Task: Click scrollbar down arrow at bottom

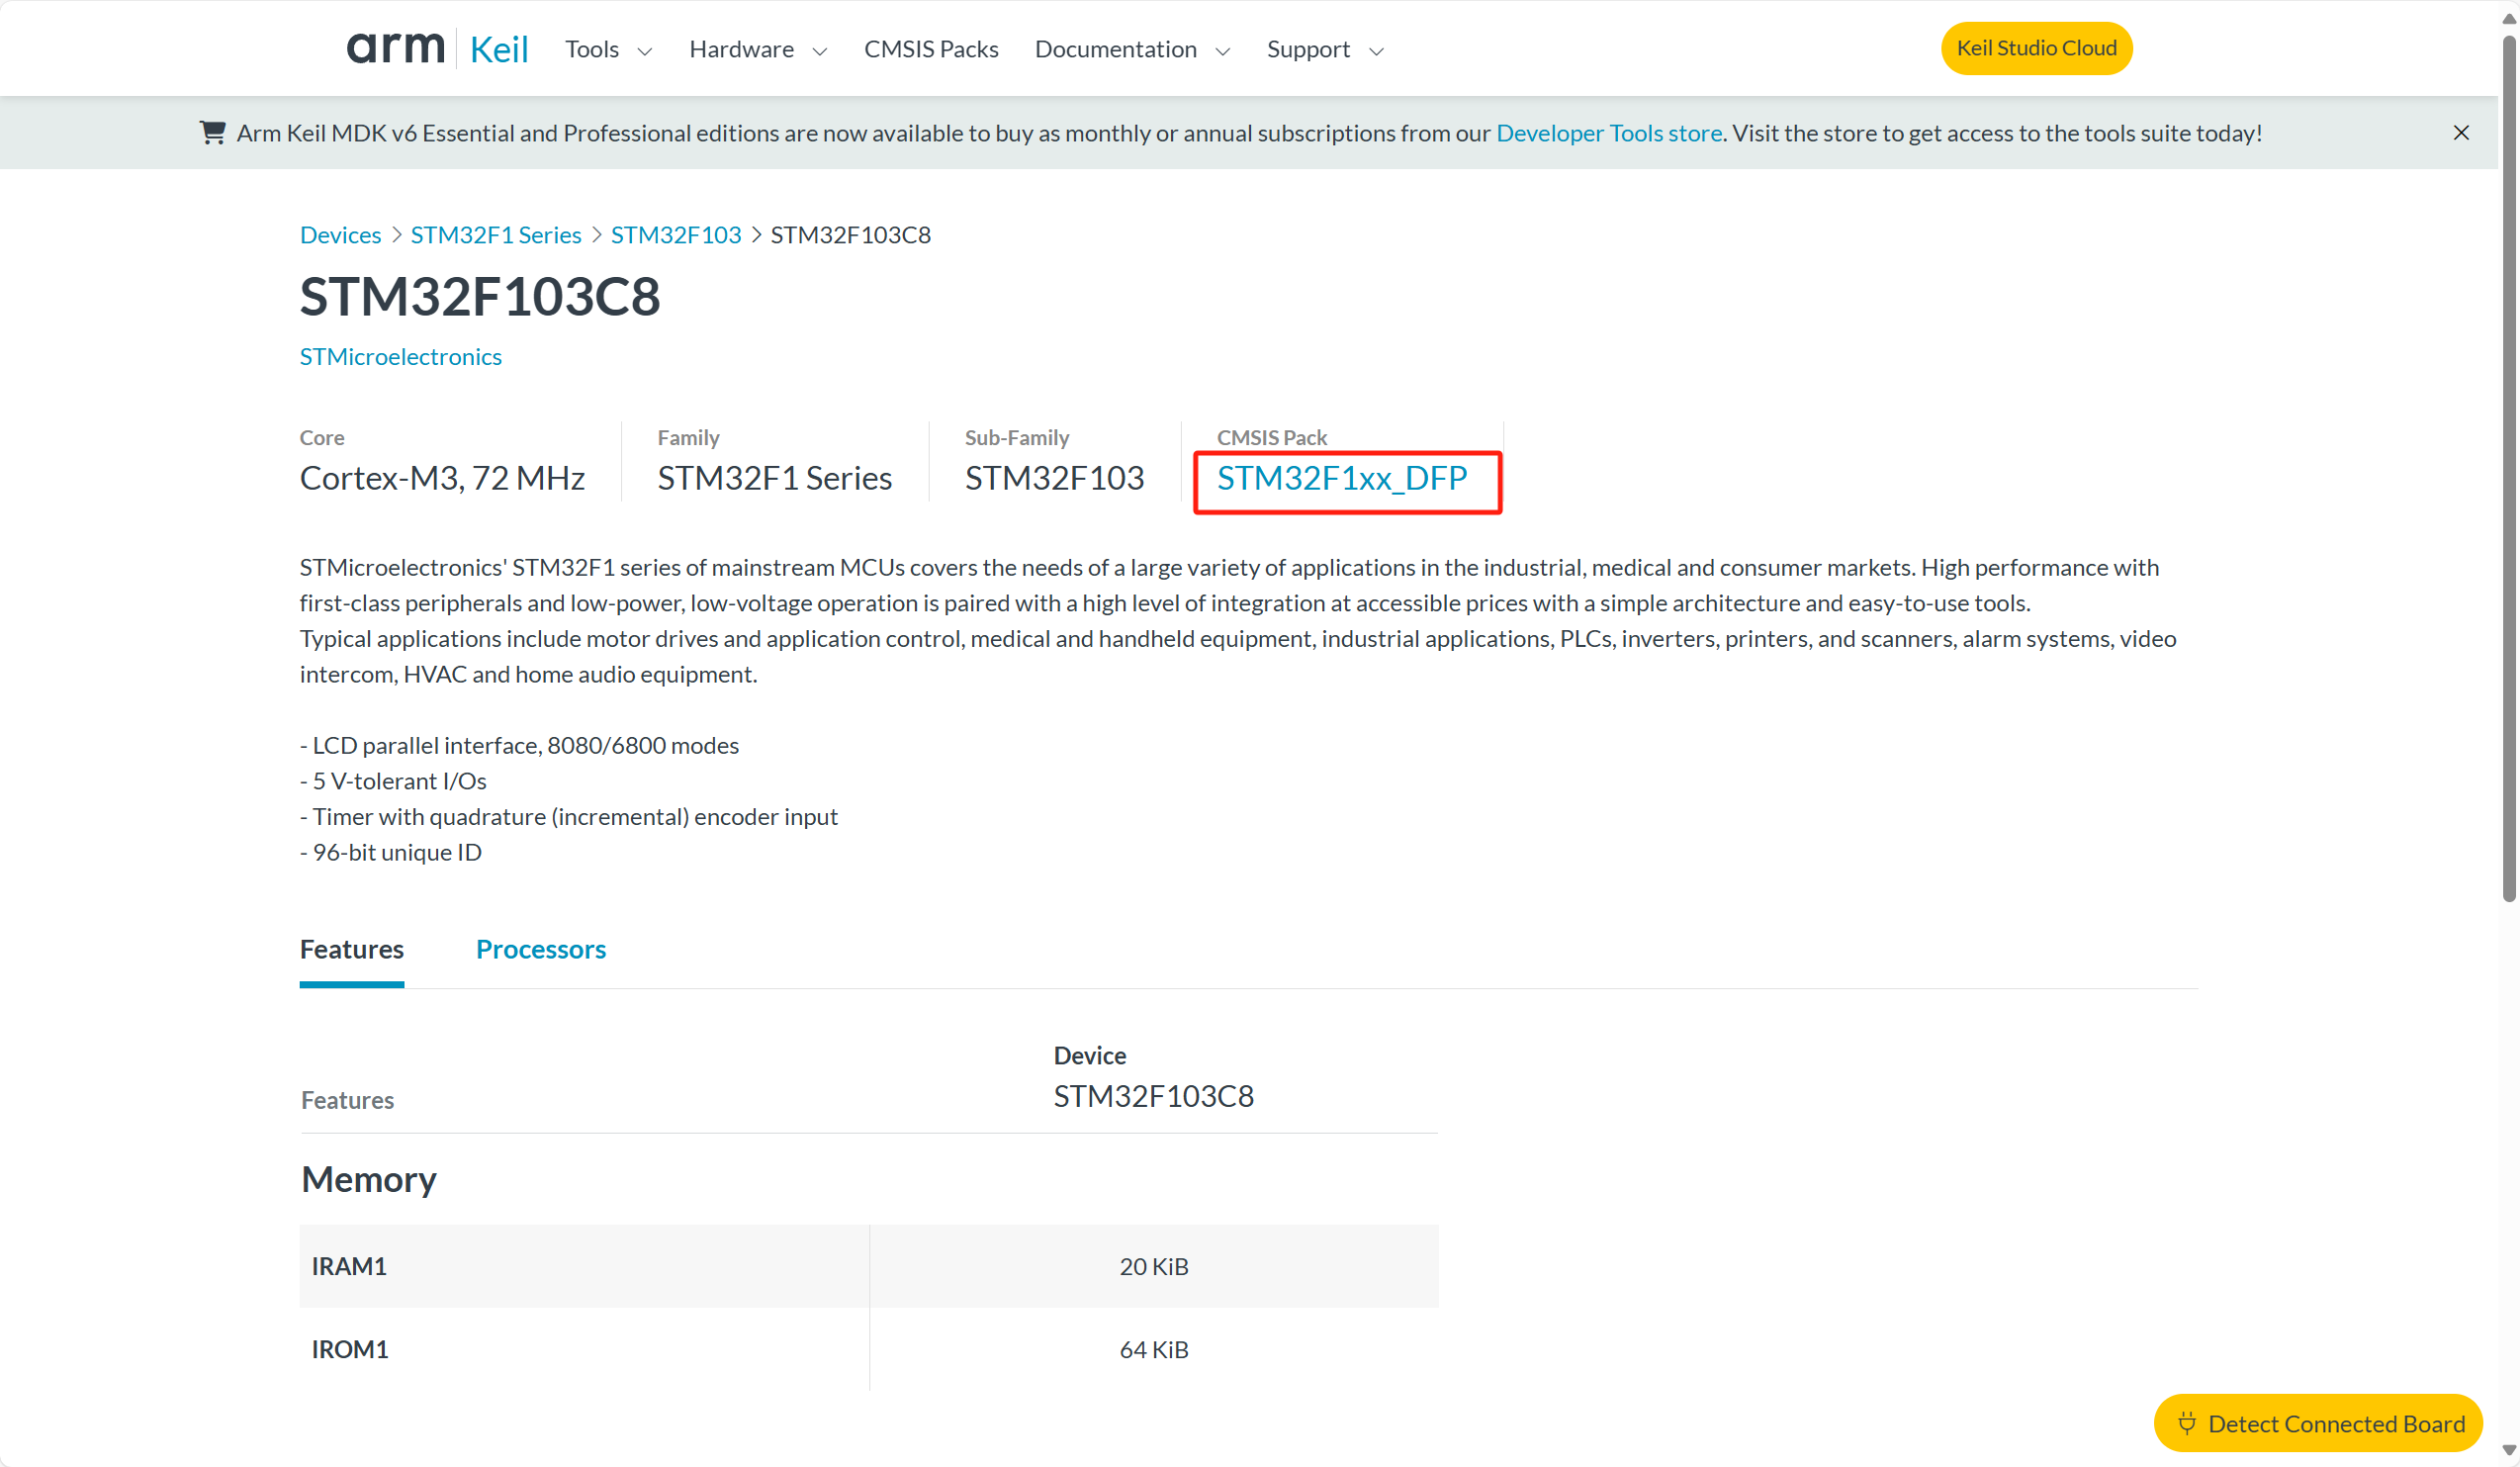Action: [2508, 1450]
